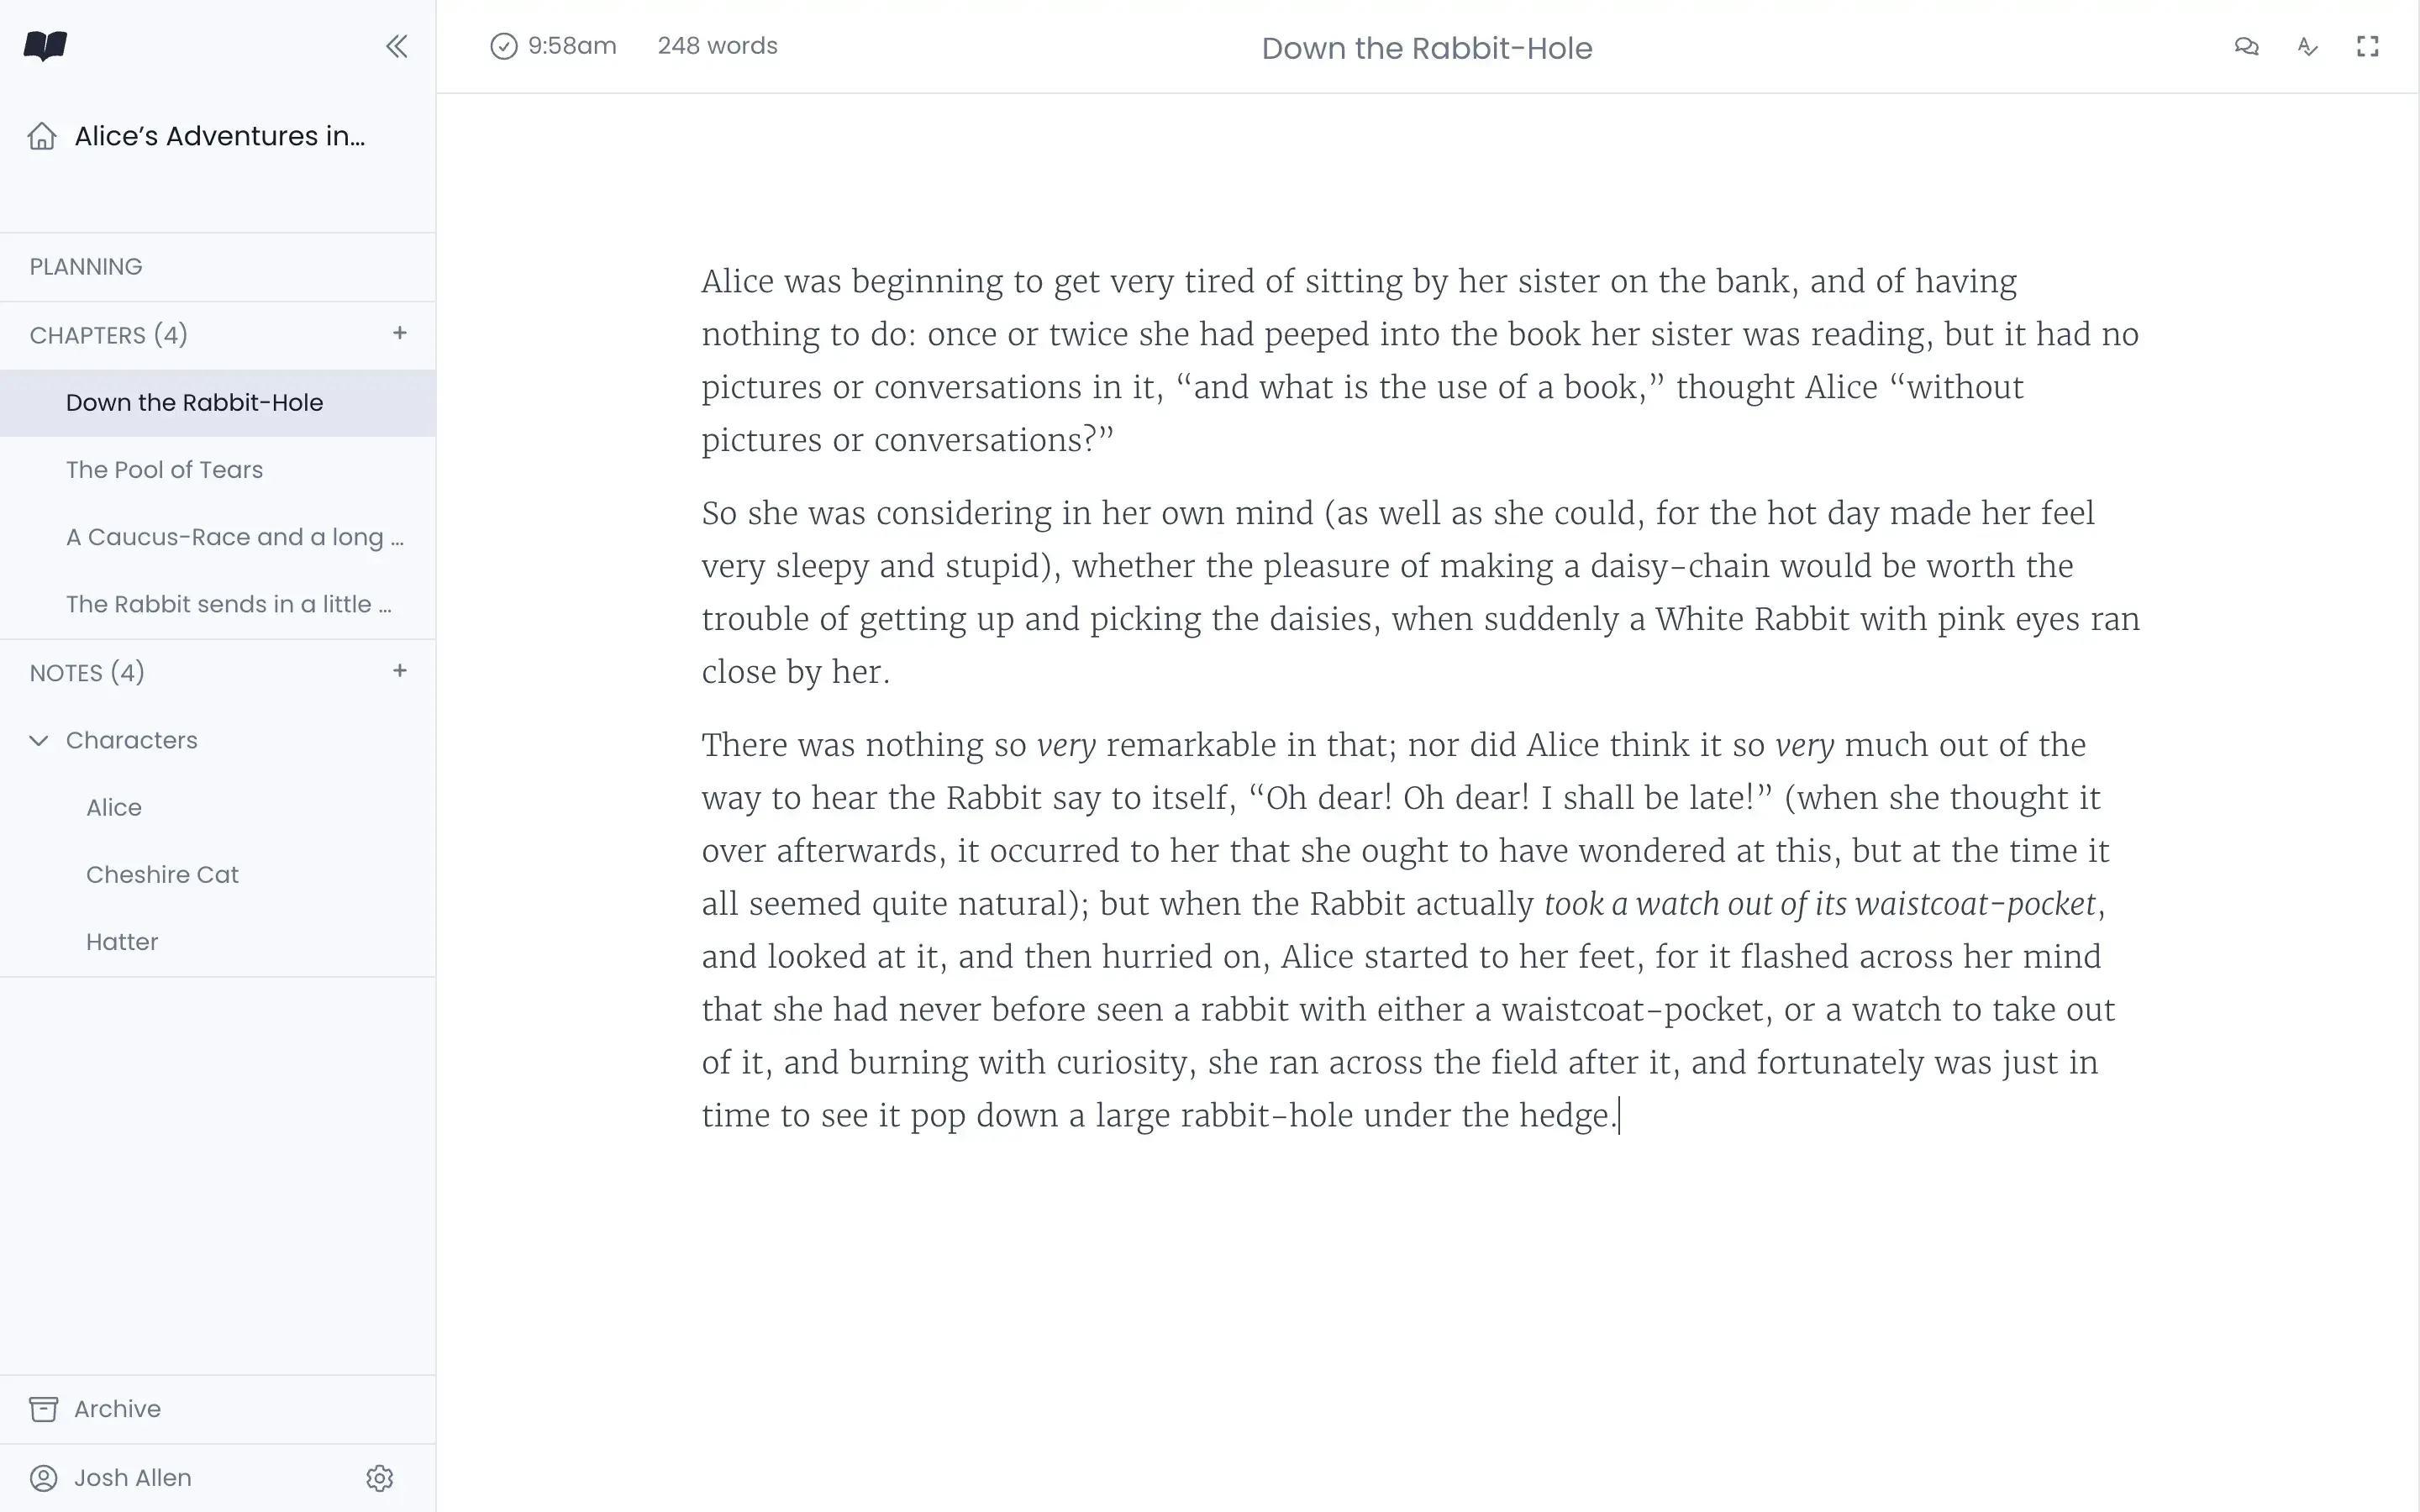Open the Hatter character note
Screen dimensions: 2420x1512
click(x=122, y=942)
